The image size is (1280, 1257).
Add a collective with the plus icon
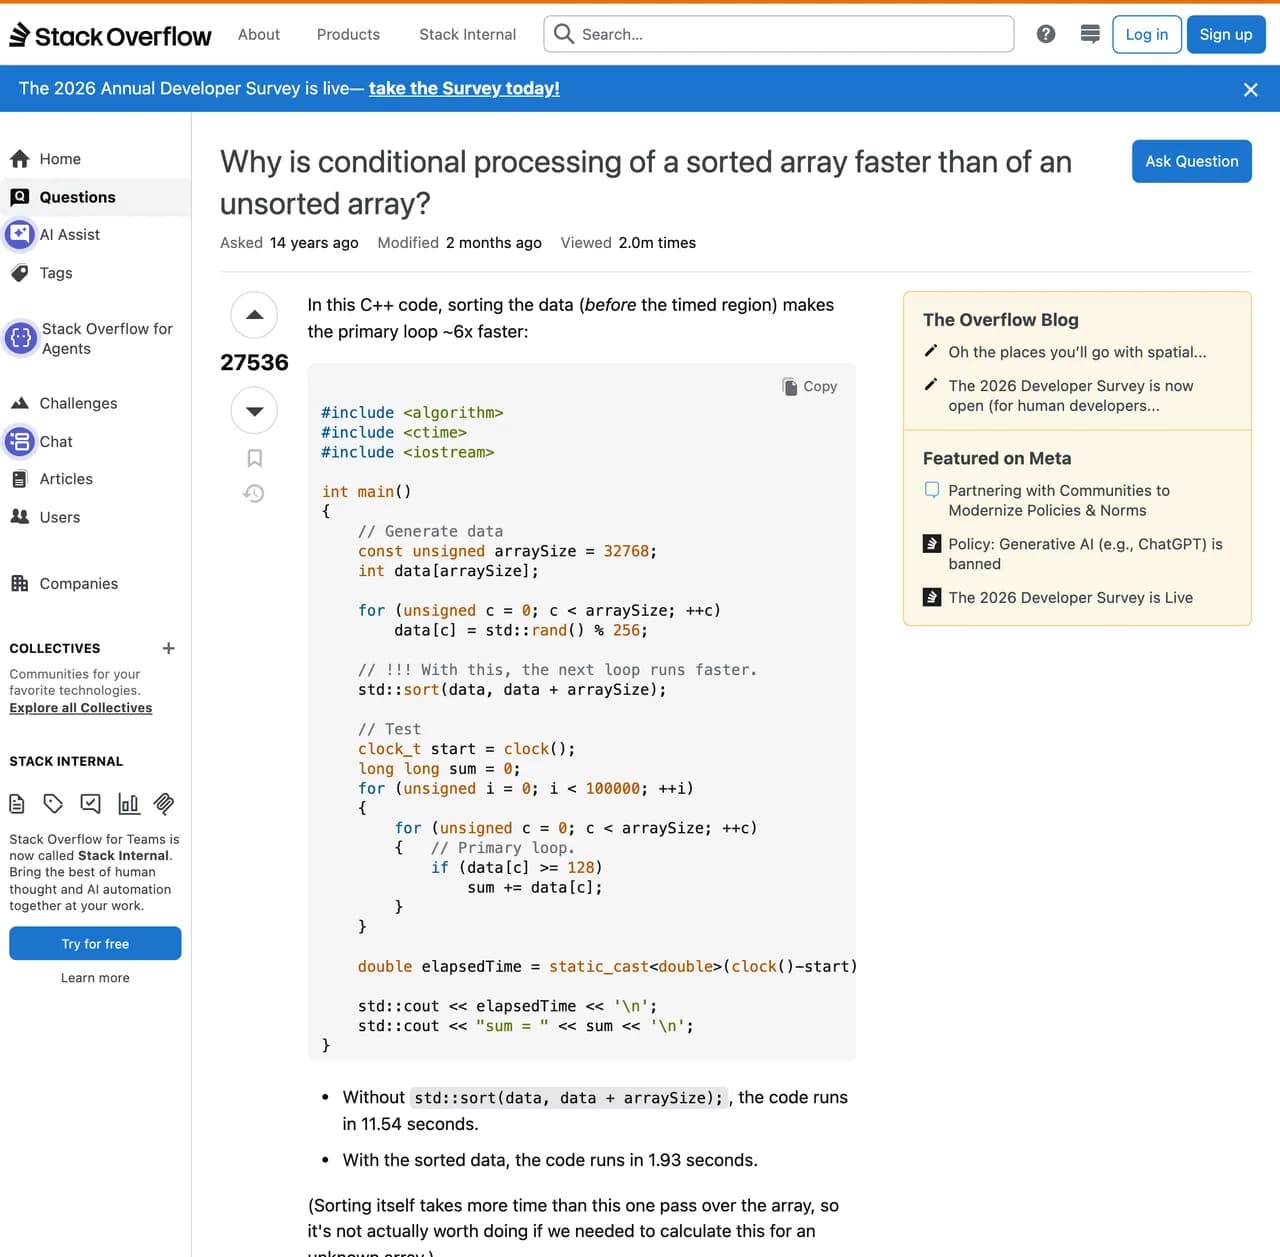click(x=168, y=648)
